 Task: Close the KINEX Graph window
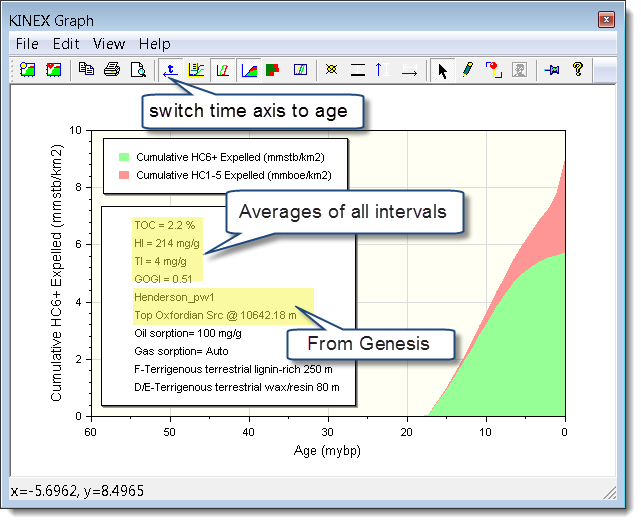(x=606, y=19)
